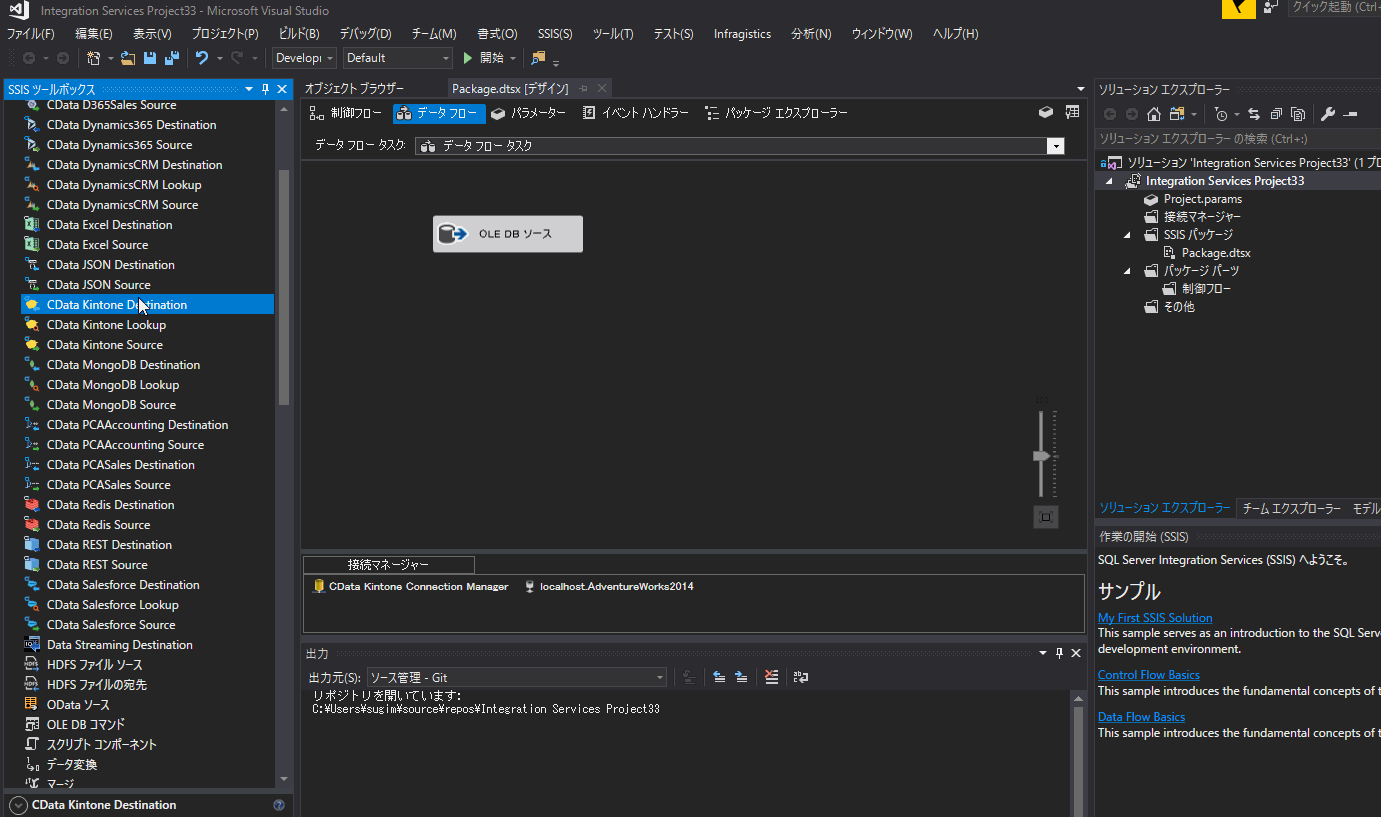The height and width of the screenshot is (817, 1381).
Task: Collapse the パッケージ パーツ folder
Action: pyautogui.click(x=1127, y=271)
